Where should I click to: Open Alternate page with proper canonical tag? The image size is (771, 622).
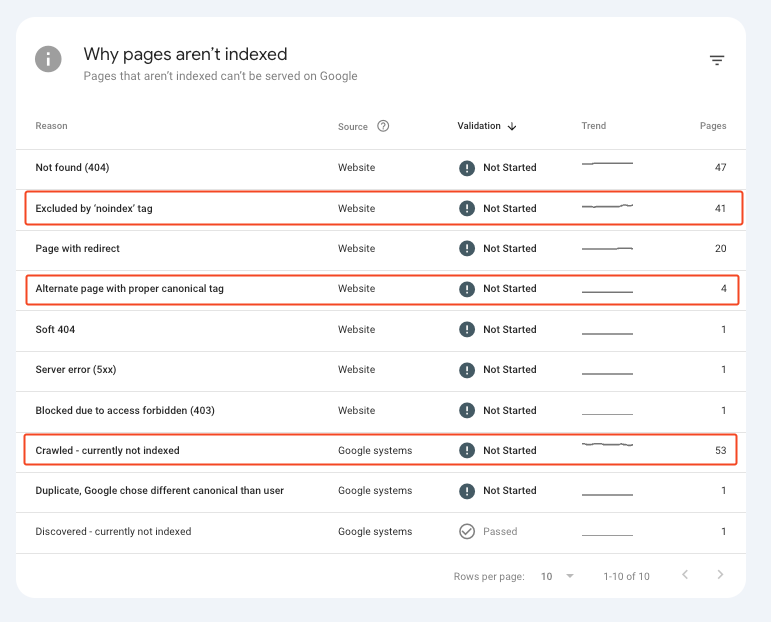pyautogui.click(x=129, y=289)
